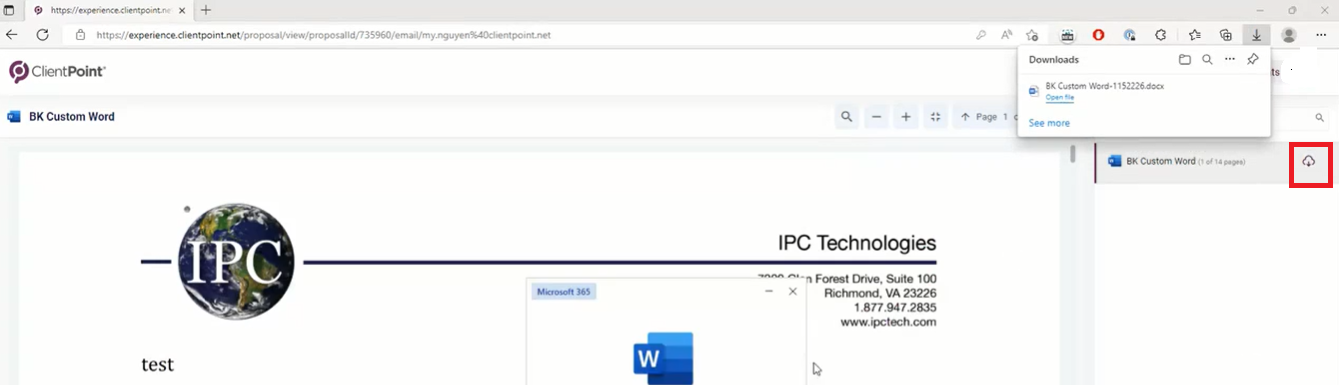Minimize the Microsoft 365 splash window
This screenshot has width=1339, height=385.
768,291
